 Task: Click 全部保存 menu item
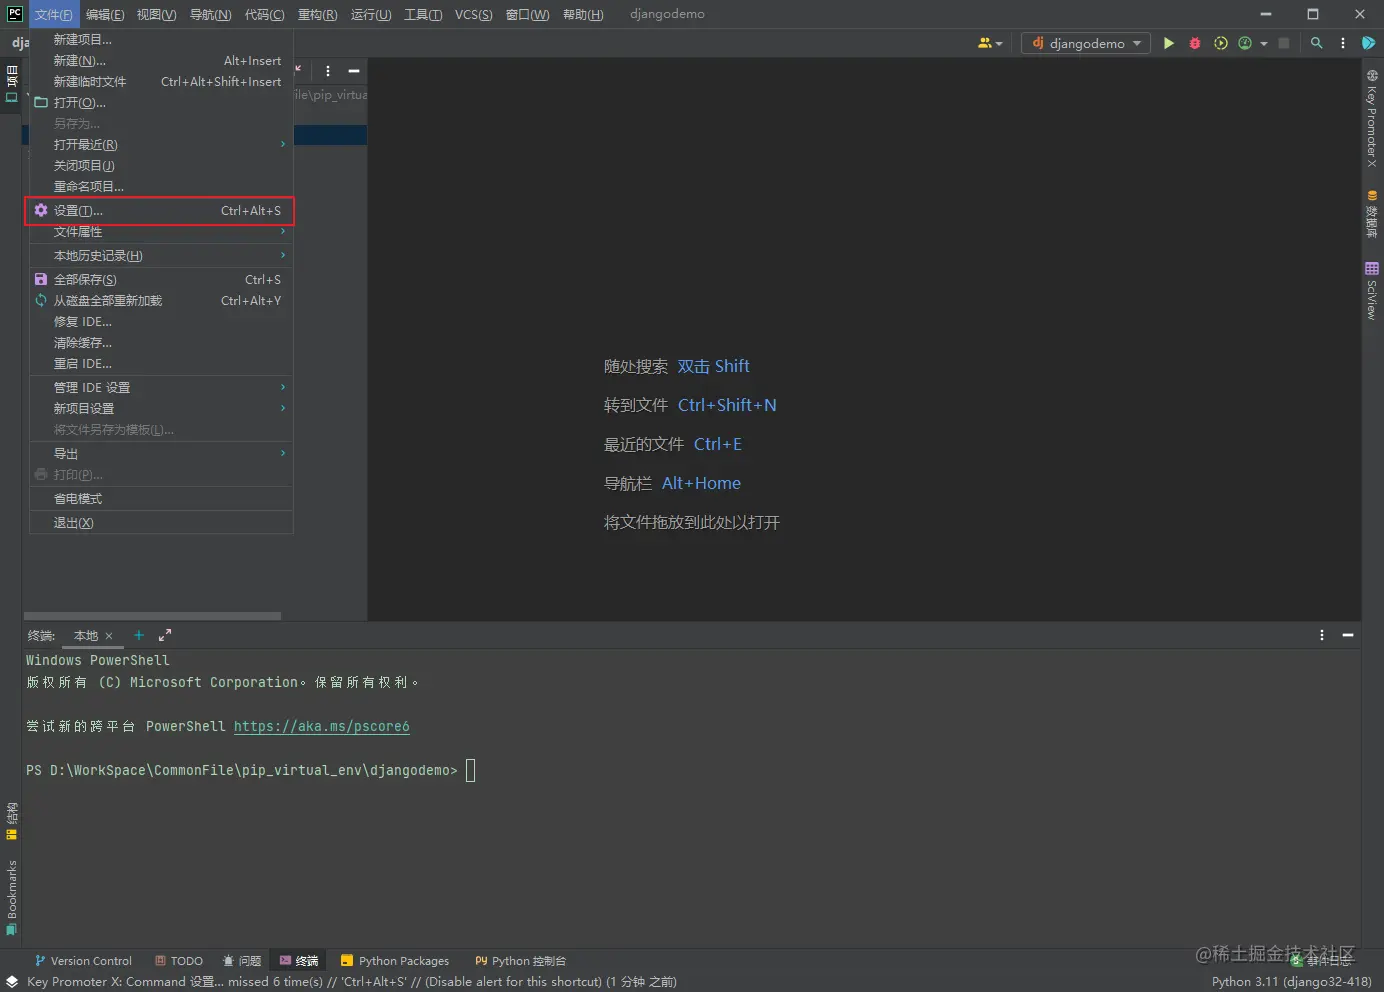161,280
